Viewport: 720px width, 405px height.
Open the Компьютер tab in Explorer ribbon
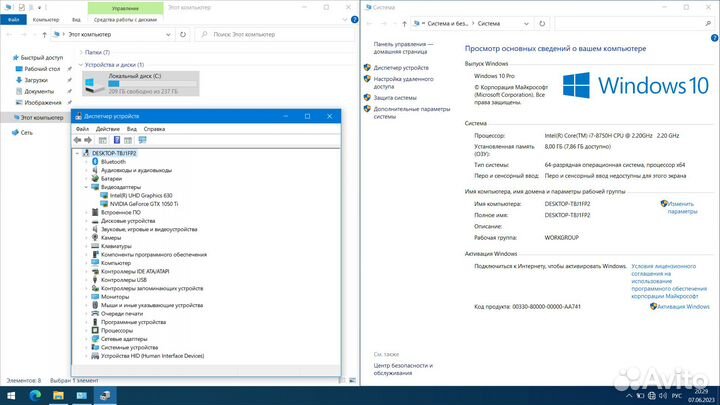(46, 20)
